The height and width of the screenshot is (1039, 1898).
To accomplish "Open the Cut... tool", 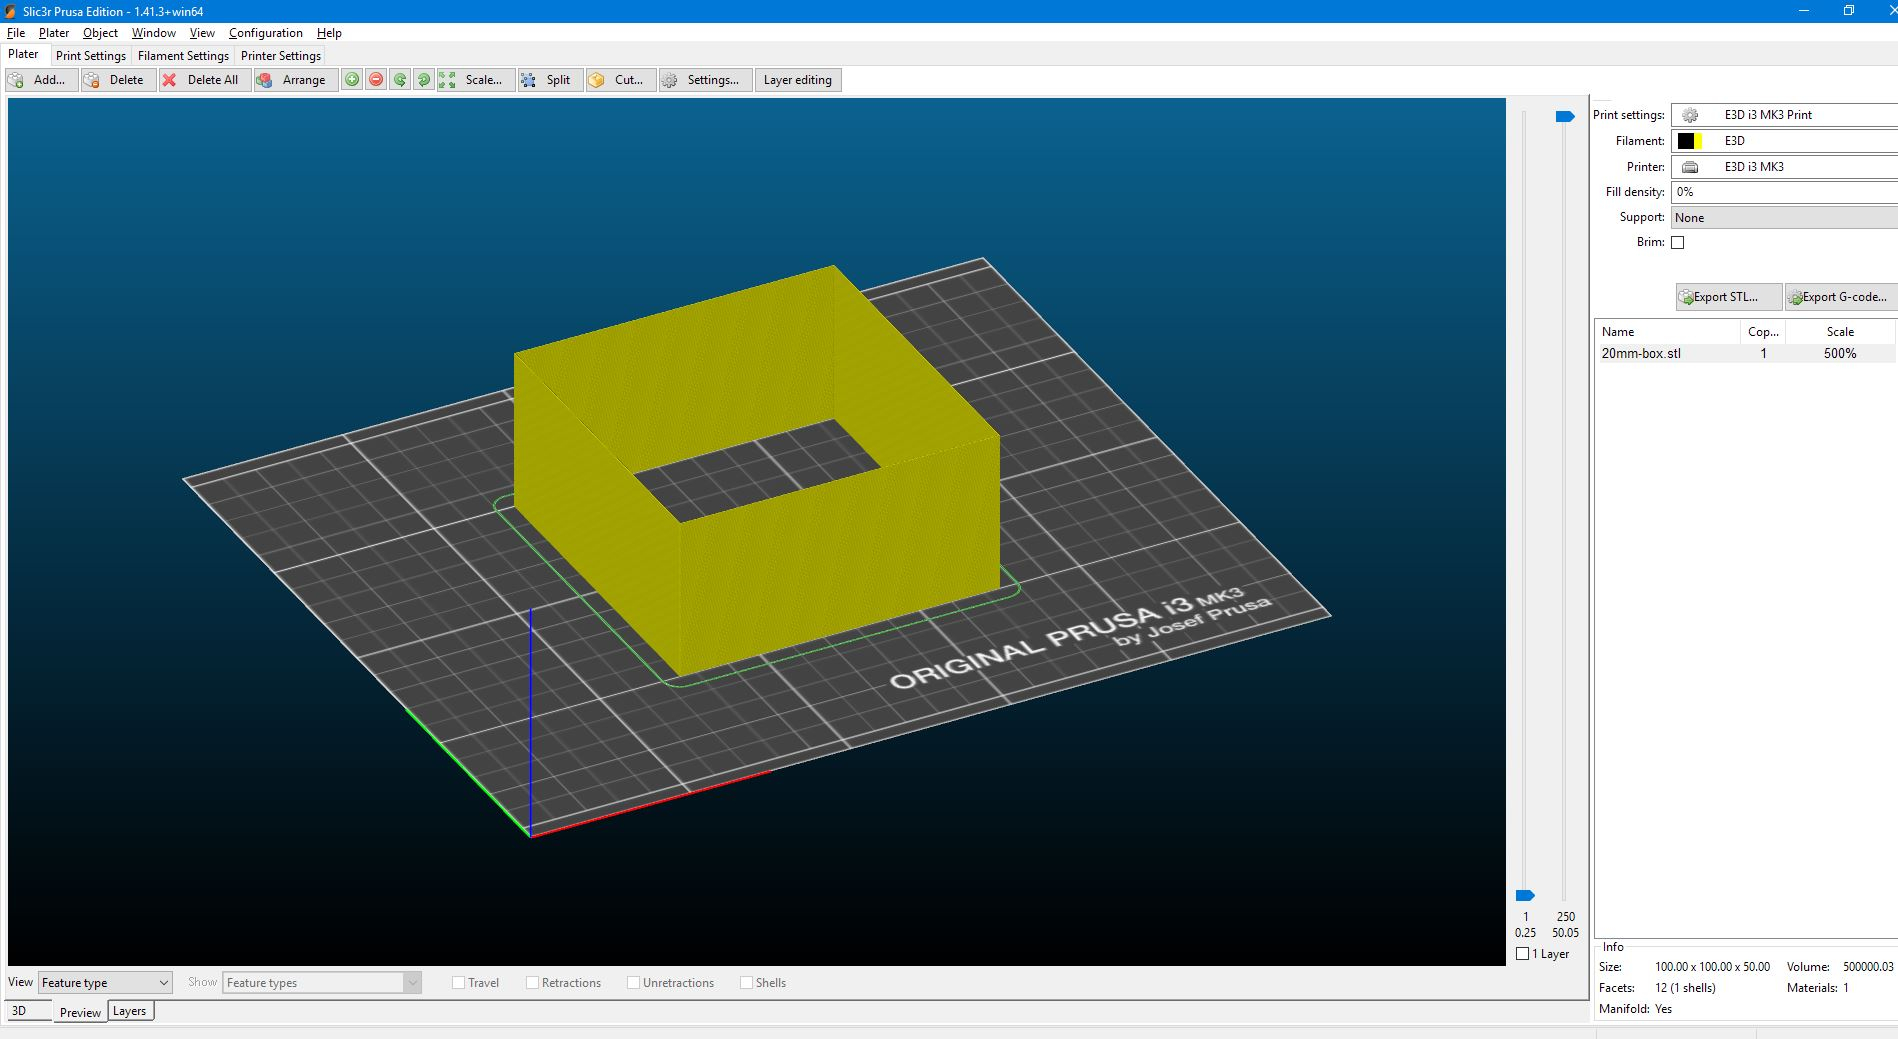I will [x=620, y=80].
